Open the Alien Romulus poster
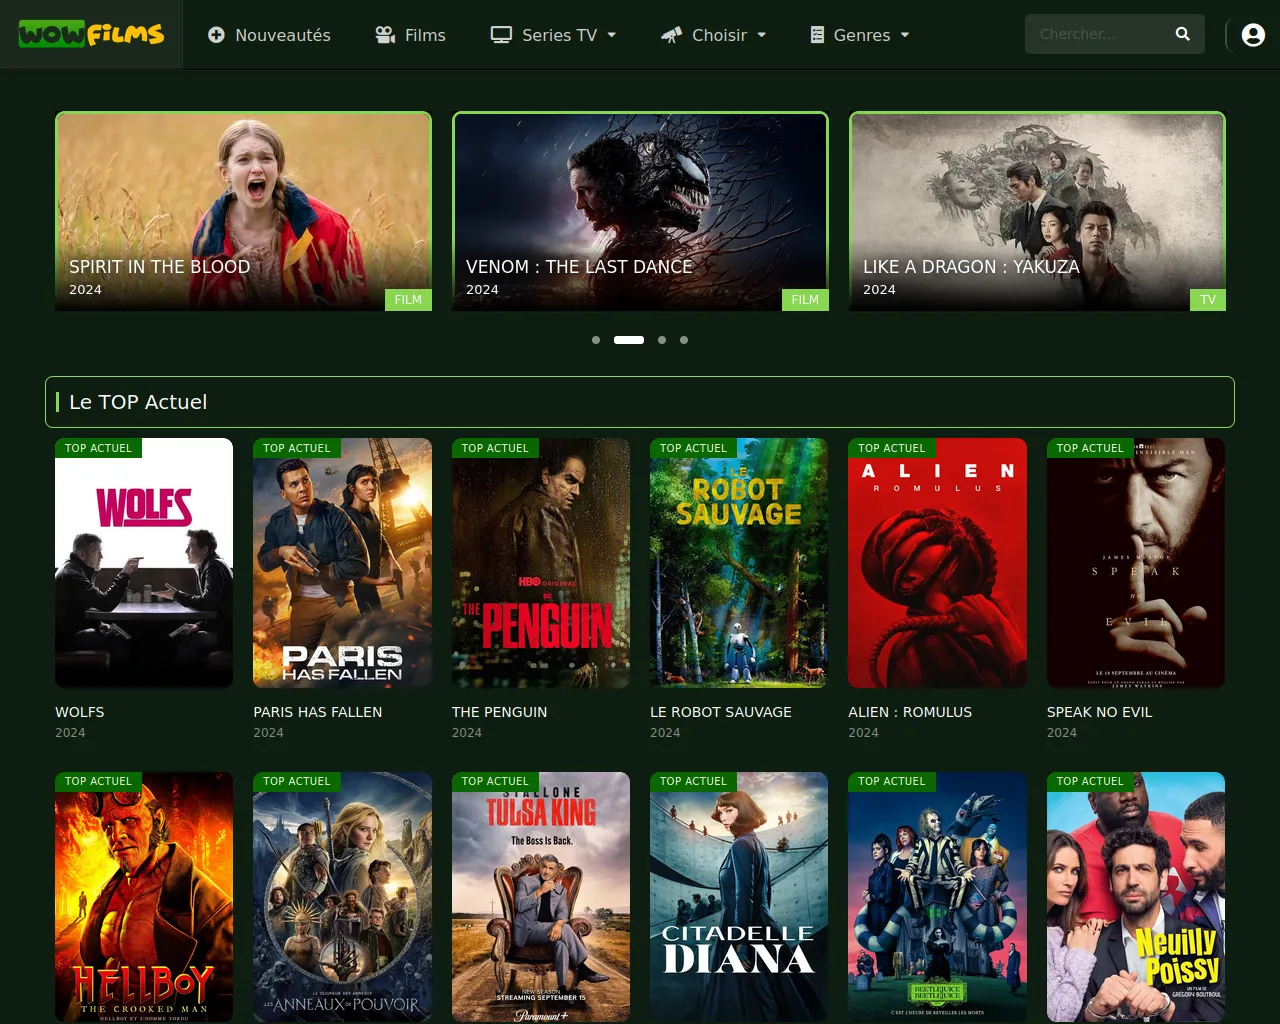Viewport: 1280px width, 1024px height. pos(937,563)
